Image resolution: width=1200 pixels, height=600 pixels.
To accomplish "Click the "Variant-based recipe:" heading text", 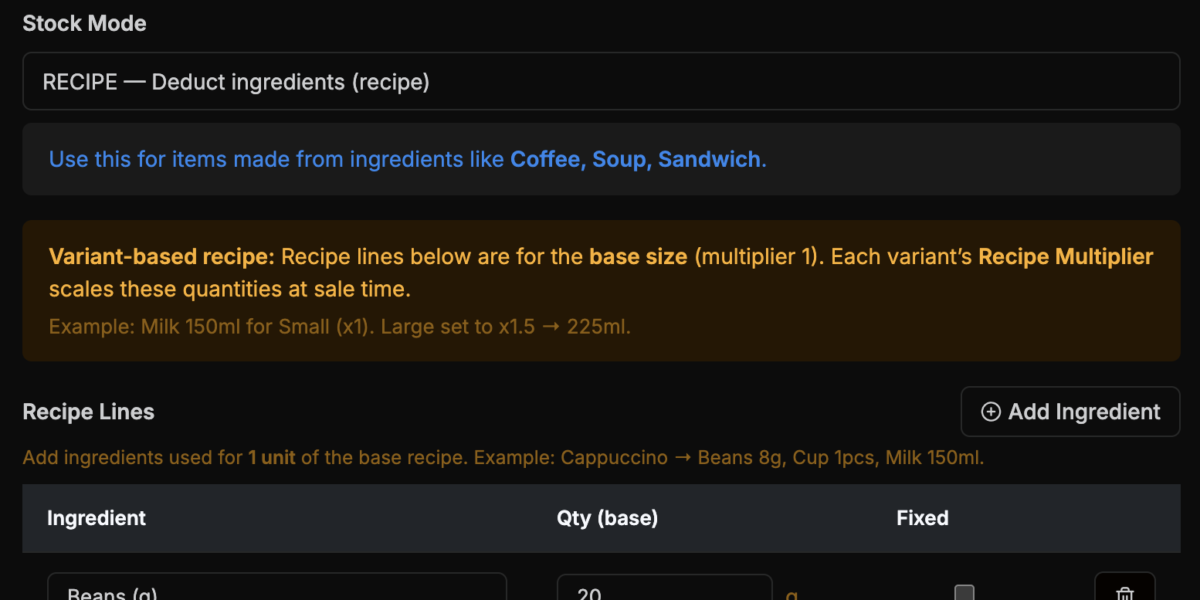I will [x=161, y=257].
